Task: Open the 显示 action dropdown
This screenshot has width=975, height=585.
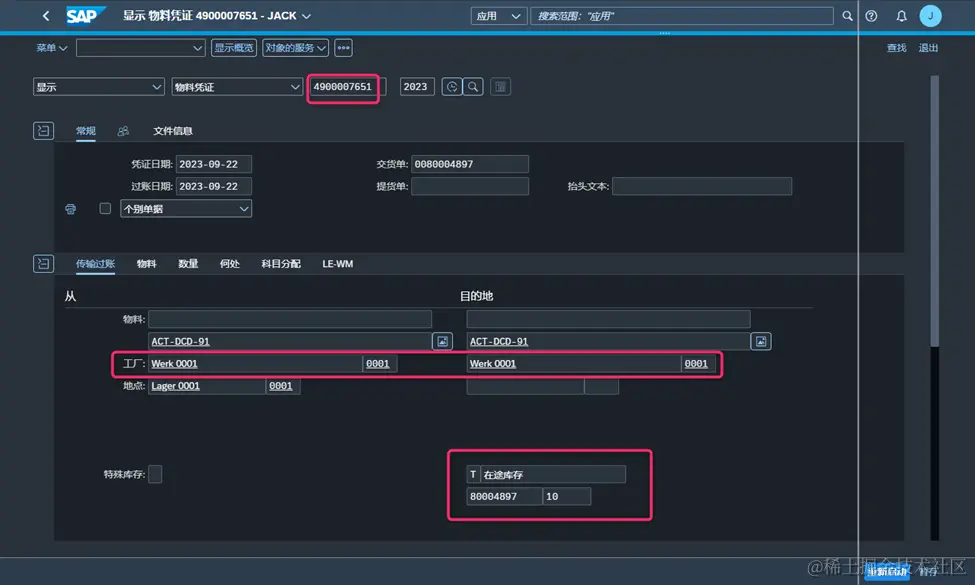Action: (x=98, y=87)
